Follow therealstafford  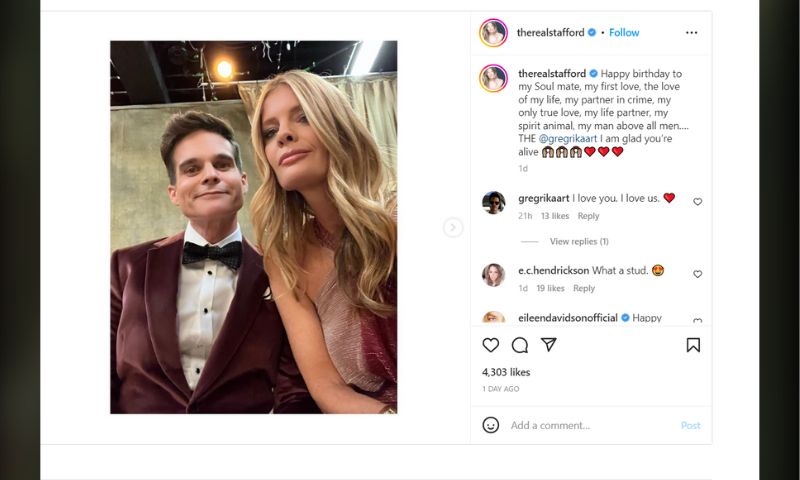tap(624, 33)
